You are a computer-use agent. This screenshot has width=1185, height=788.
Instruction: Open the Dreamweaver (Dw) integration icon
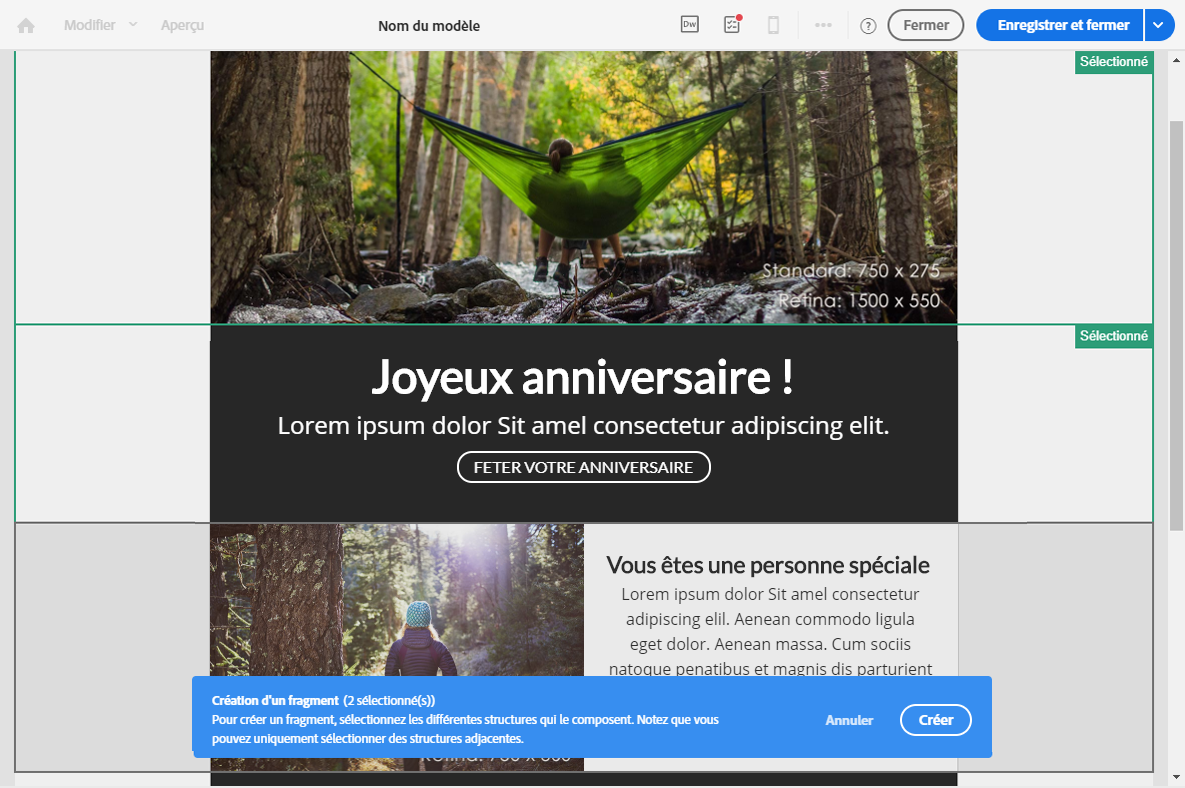(x=689, y=24)
